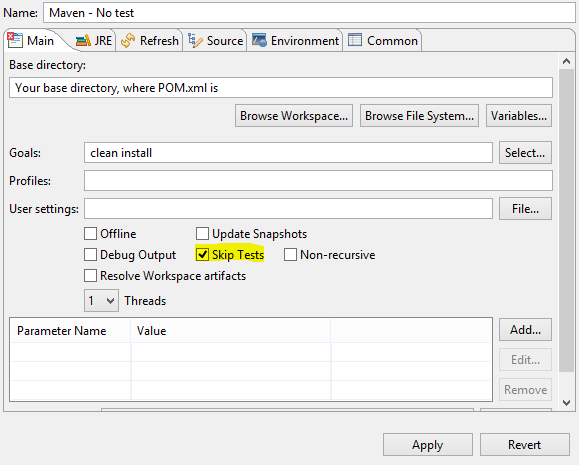Check the Non-recursive checkbox
The image size is (579, 465).
tap(290, 254)
